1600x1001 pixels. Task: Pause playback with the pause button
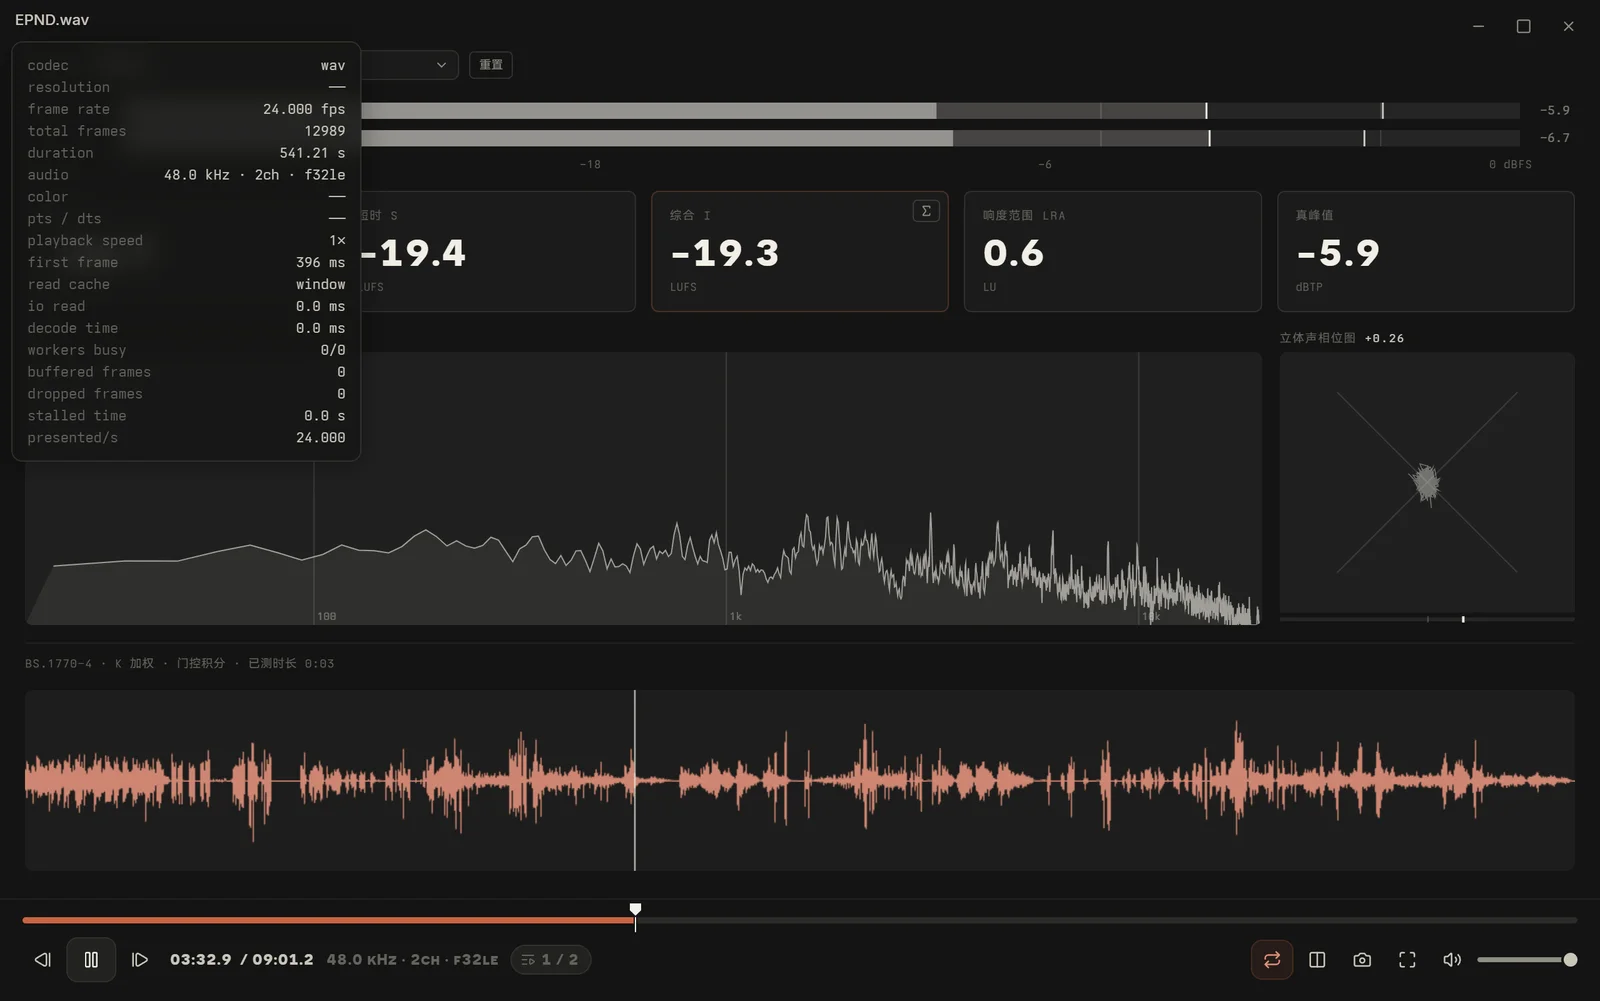91,960
